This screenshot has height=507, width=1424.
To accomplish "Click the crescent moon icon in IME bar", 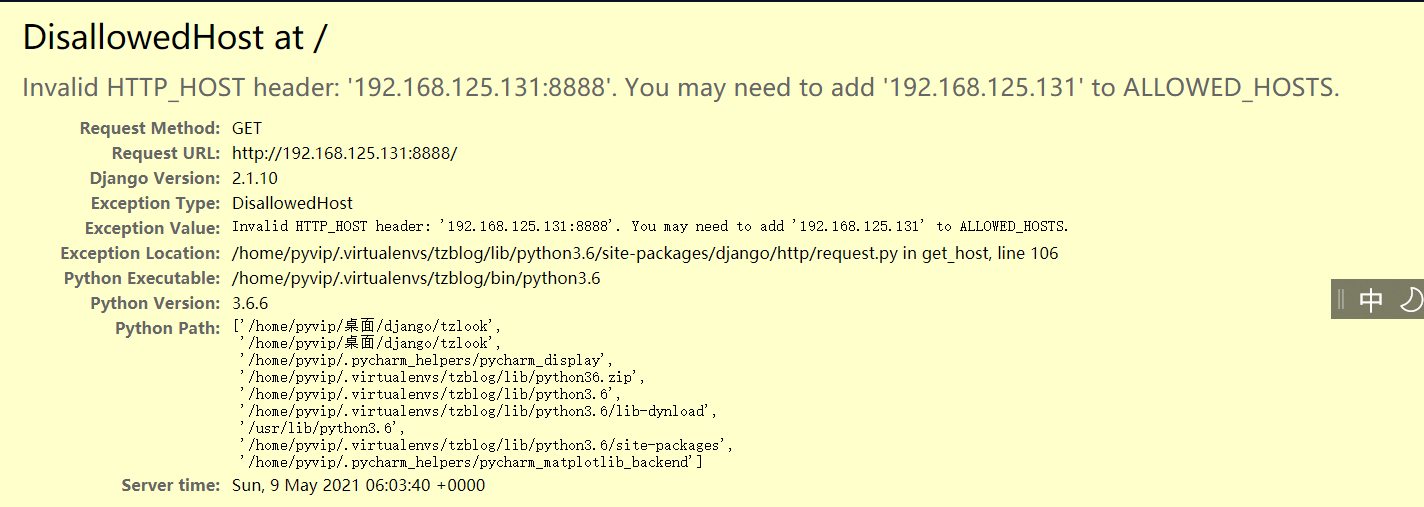I will [x=1410, y=300].
